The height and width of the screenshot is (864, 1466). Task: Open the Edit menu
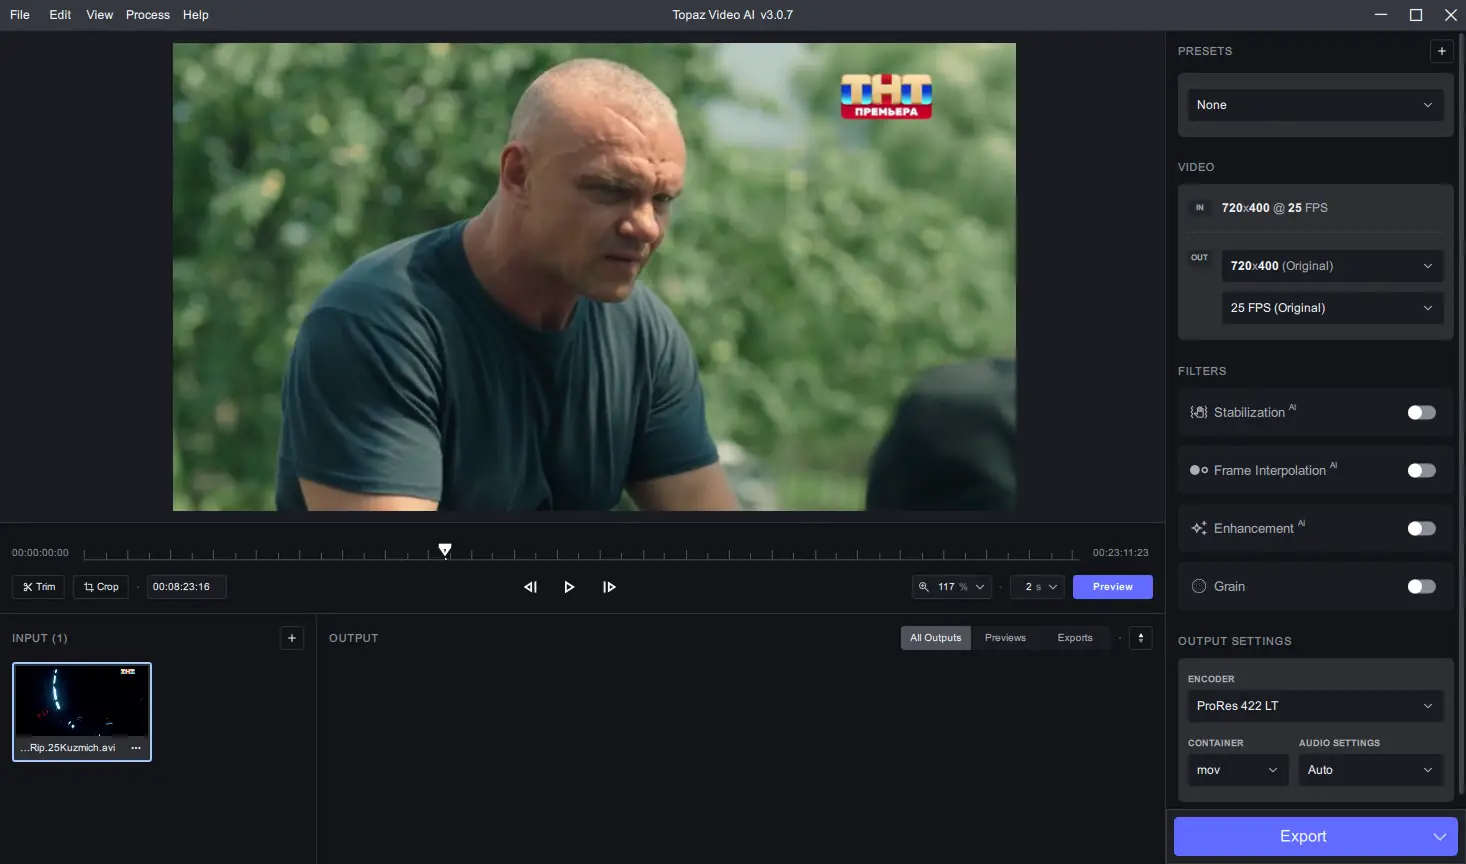tap(60, 15)
